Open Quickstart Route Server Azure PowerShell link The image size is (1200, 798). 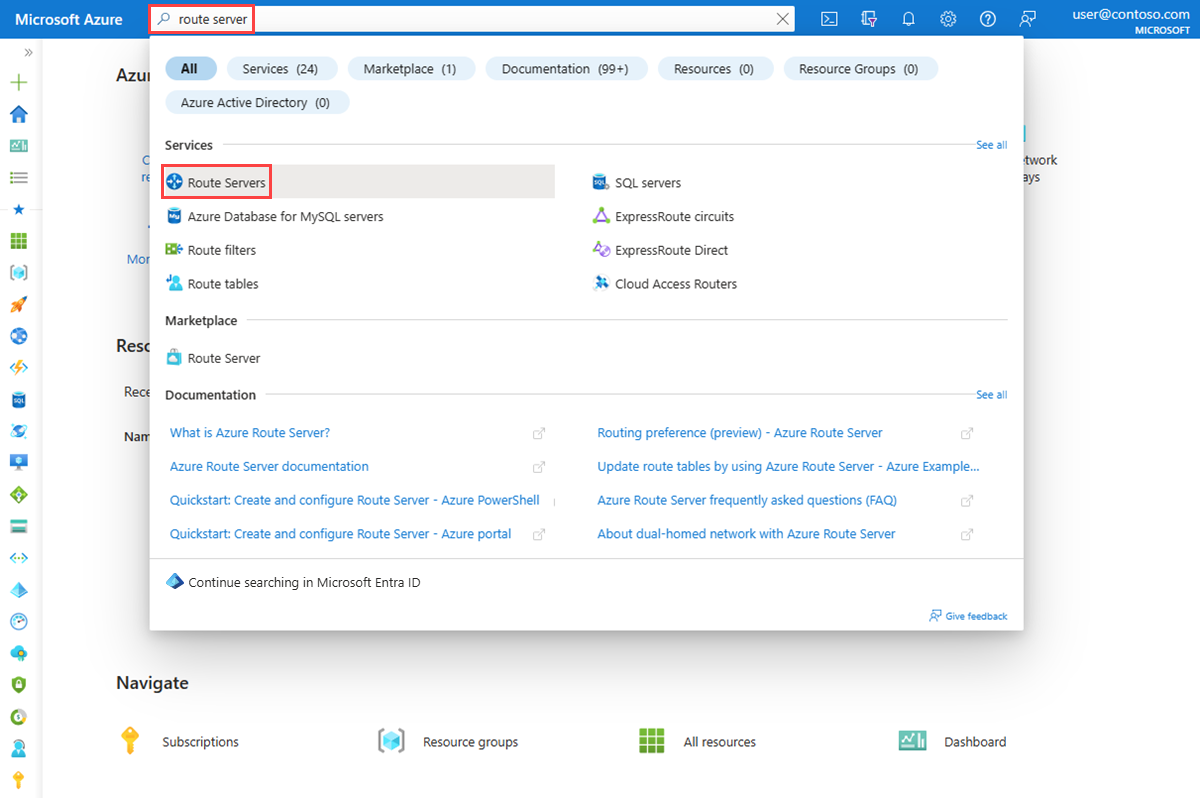tap(355, 500)
